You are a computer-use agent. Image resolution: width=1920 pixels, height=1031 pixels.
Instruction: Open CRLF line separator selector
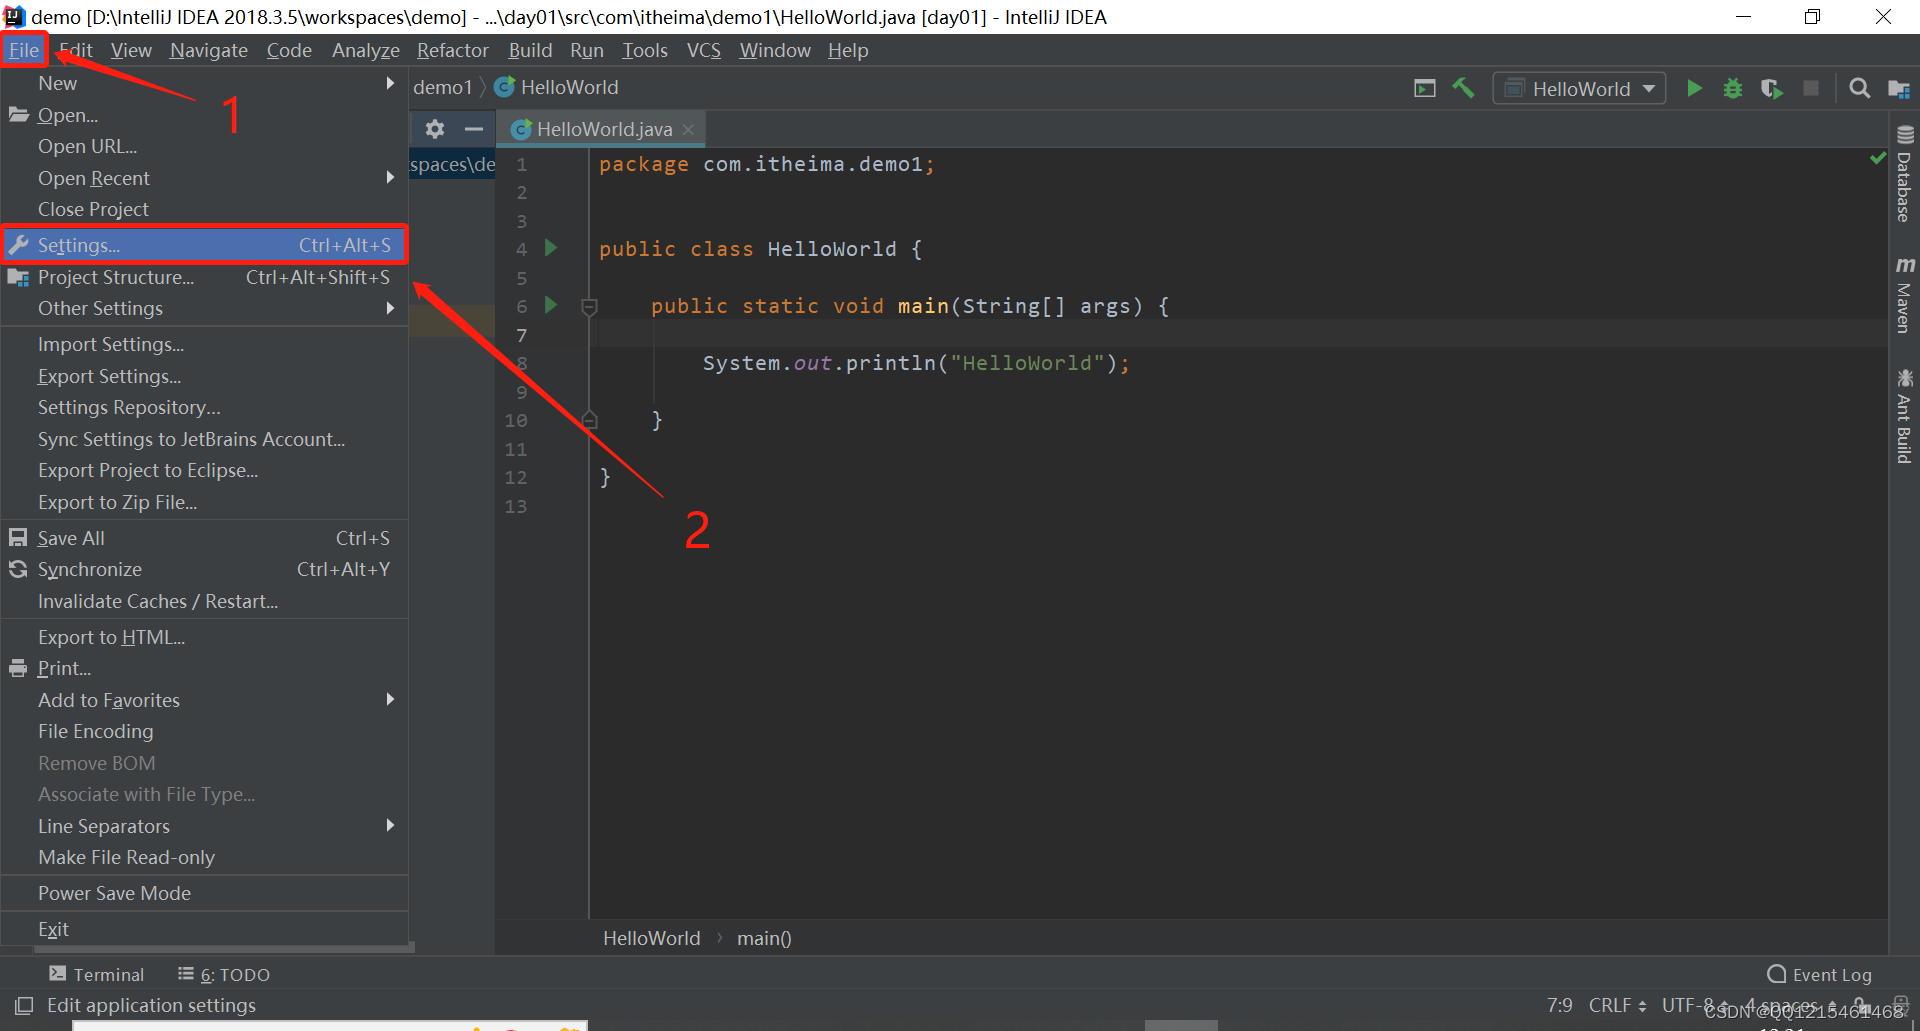click(x=1617, y=1005)
